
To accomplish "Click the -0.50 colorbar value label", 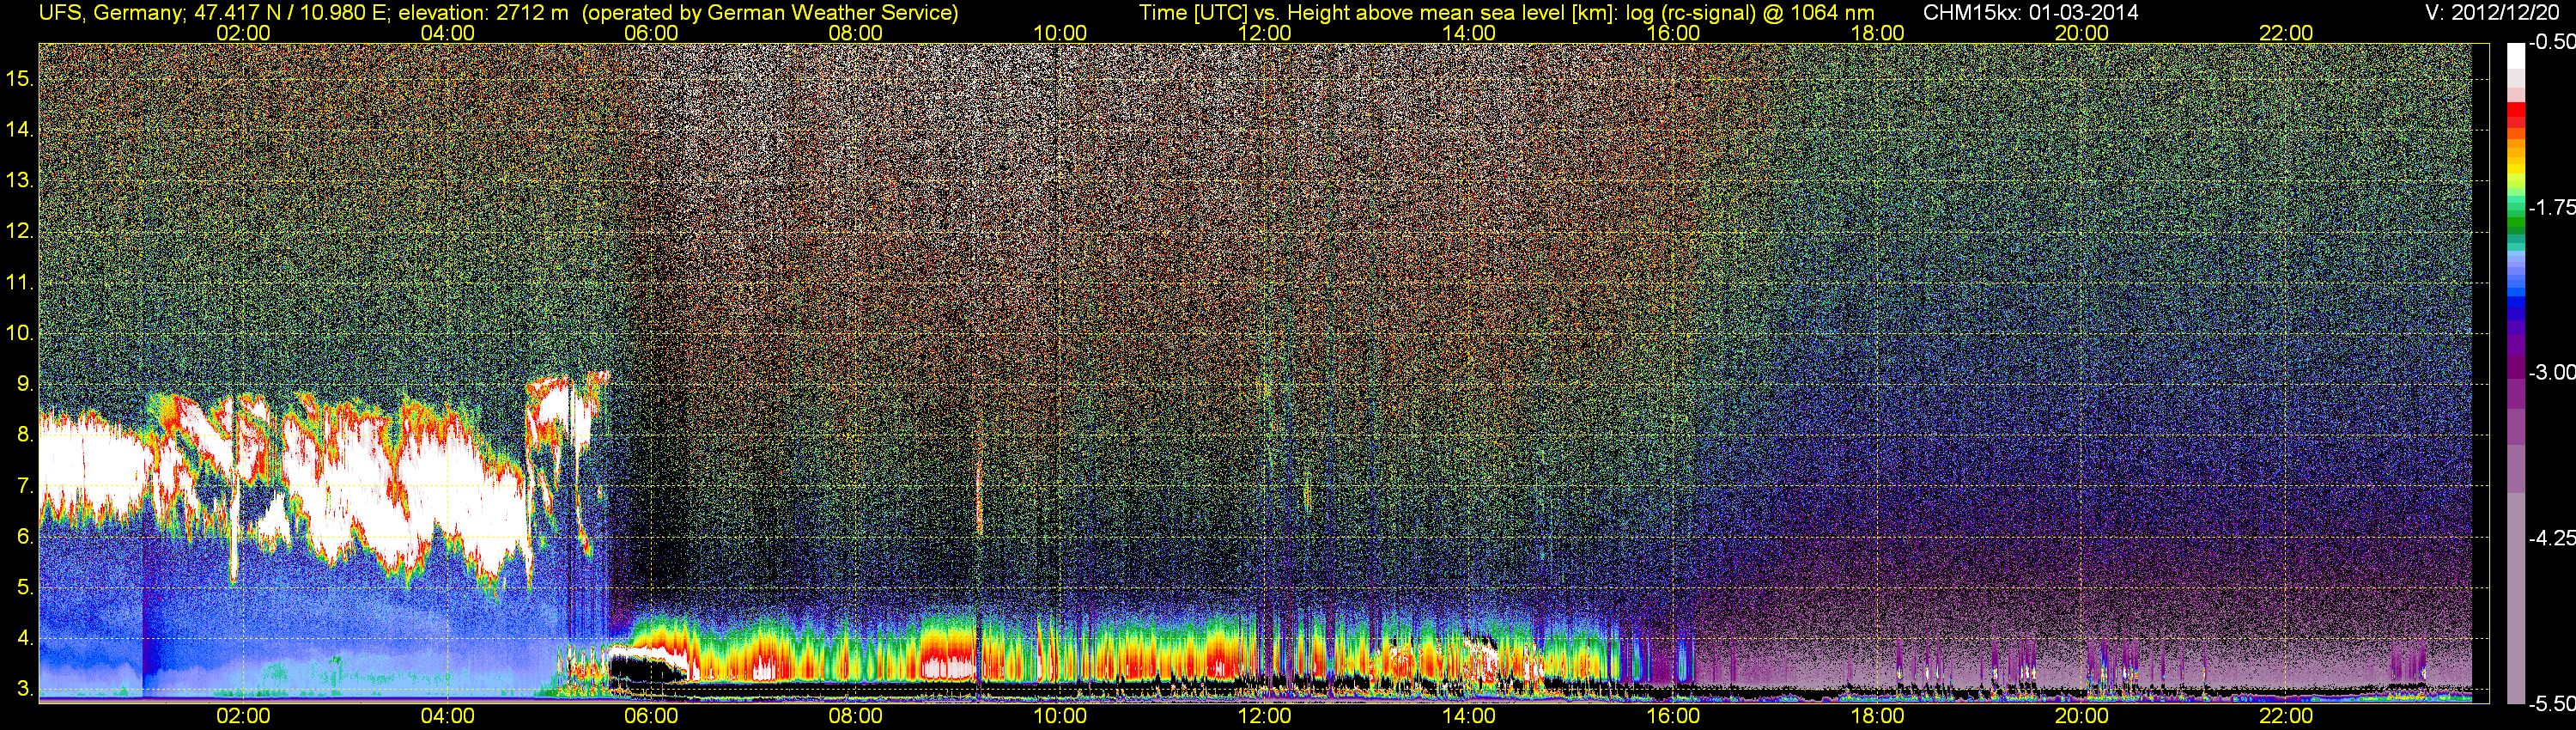I will pyautogui.click(x=2551, y=42).
